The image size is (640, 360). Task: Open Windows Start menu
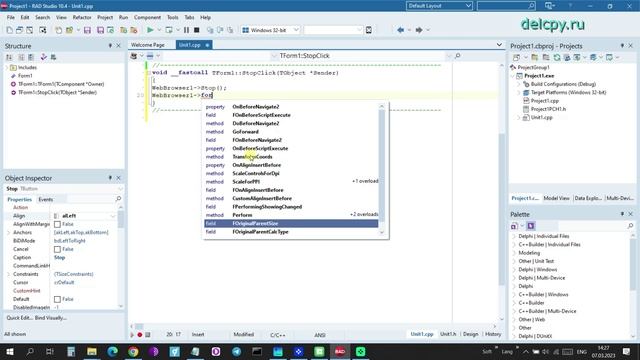(9, 351)
